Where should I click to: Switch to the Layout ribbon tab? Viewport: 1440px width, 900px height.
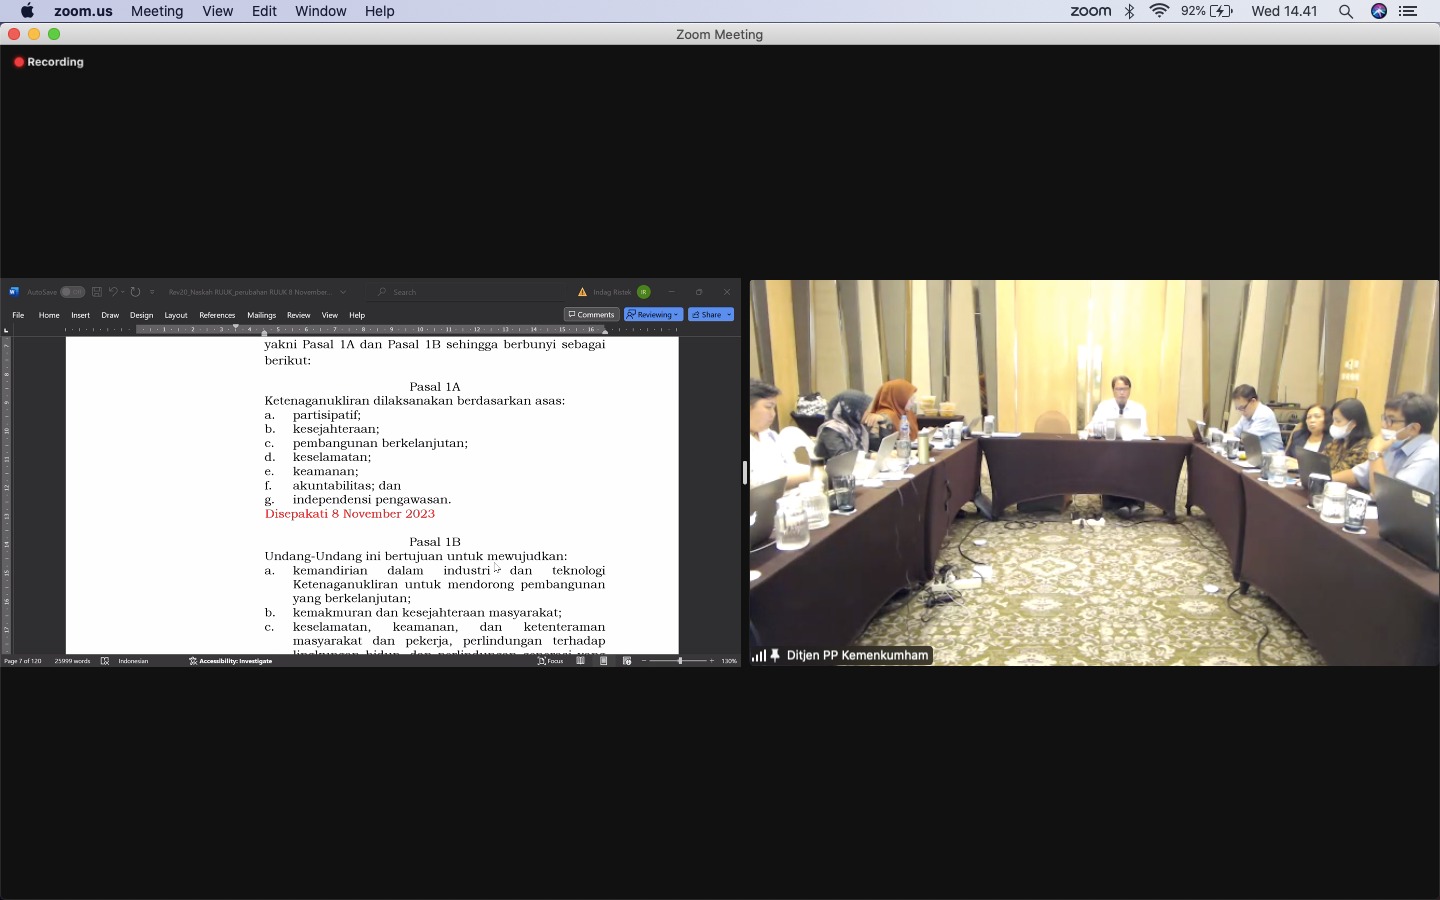(176, 315)
